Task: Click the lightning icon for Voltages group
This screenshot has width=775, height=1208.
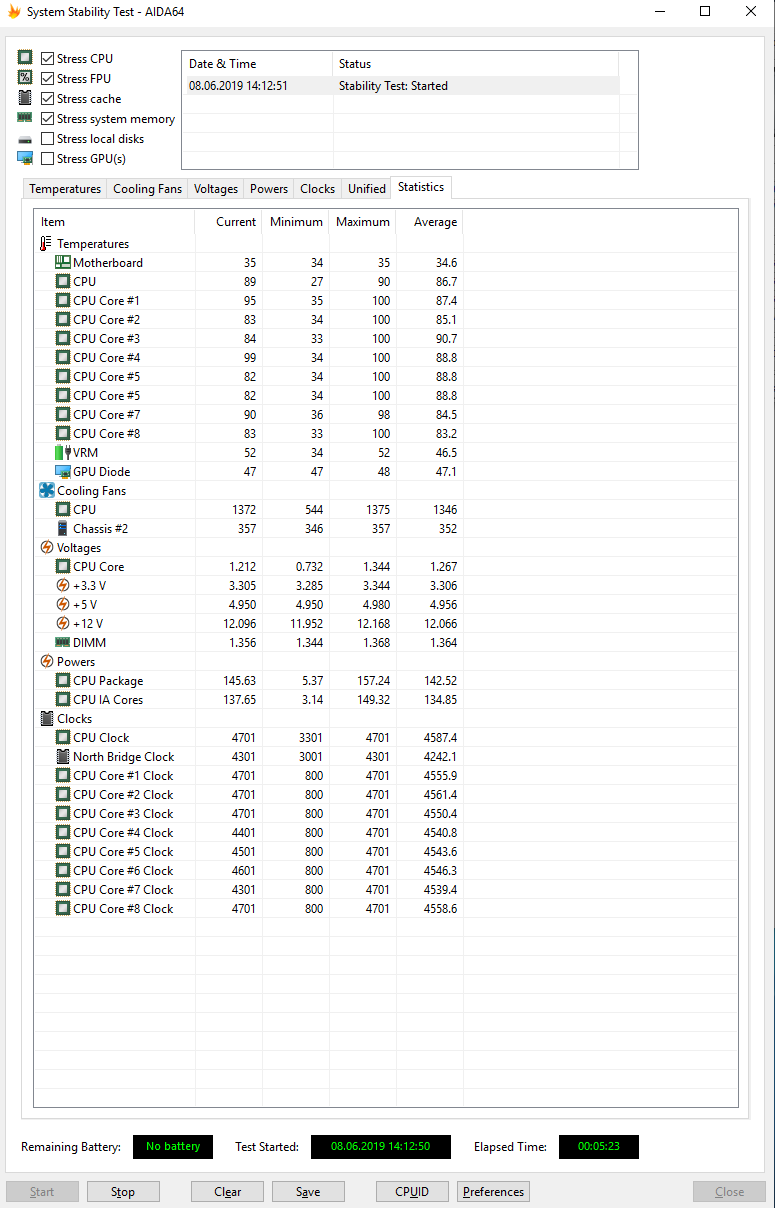Action: 46,548
